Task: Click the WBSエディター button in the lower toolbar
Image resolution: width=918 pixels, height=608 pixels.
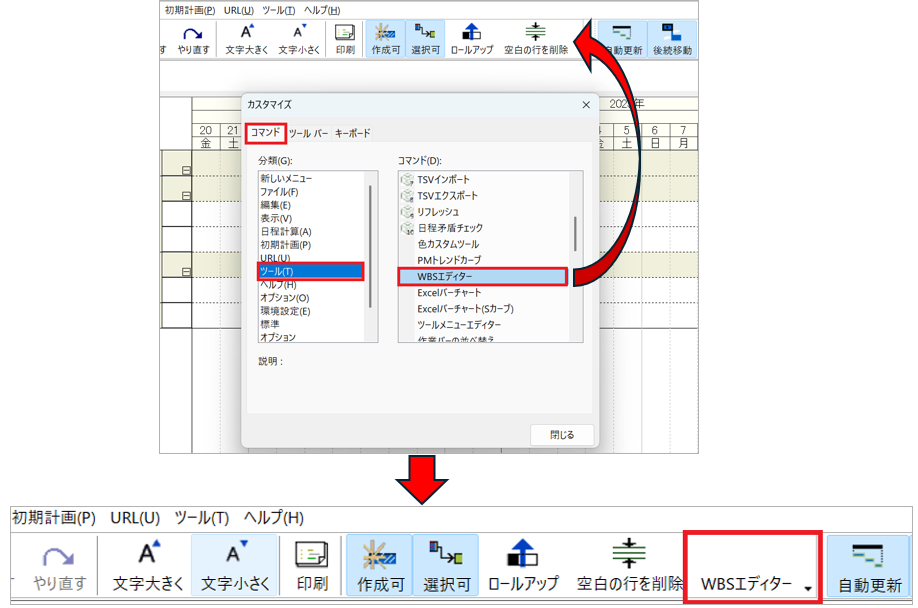Action: click(x=745, y=584)
